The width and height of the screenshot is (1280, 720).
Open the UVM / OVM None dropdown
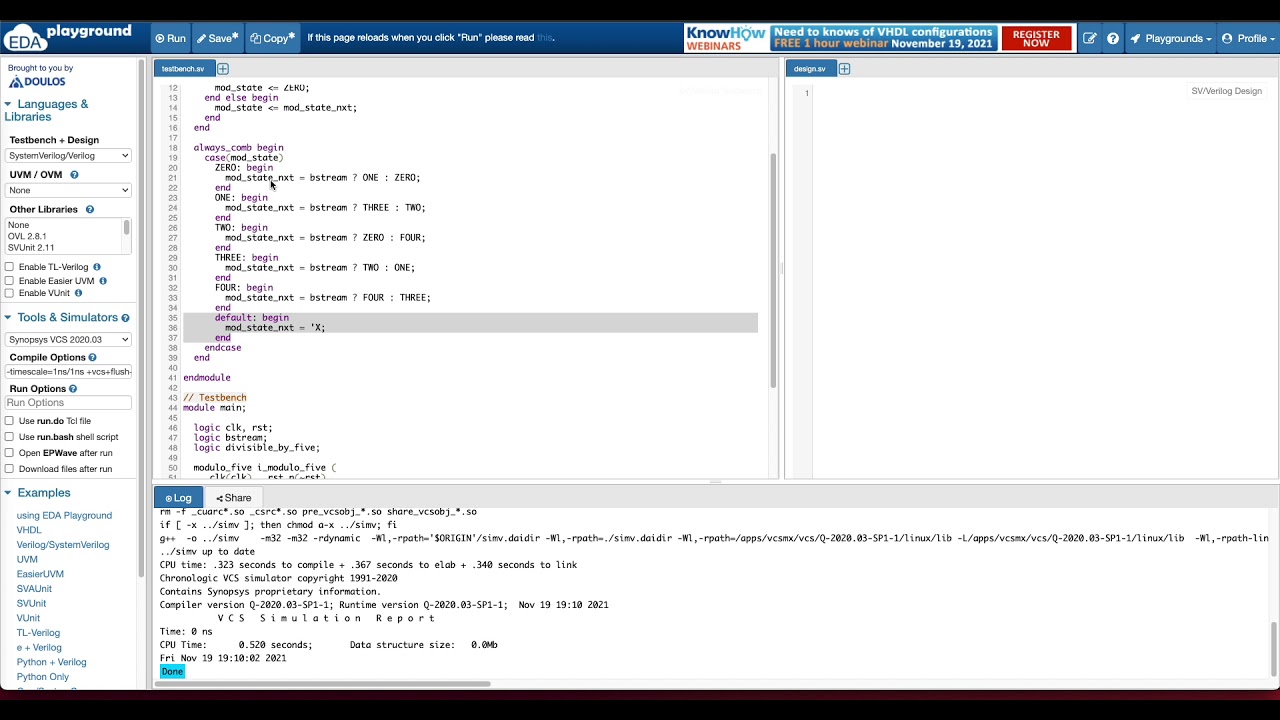coord(68,190)
